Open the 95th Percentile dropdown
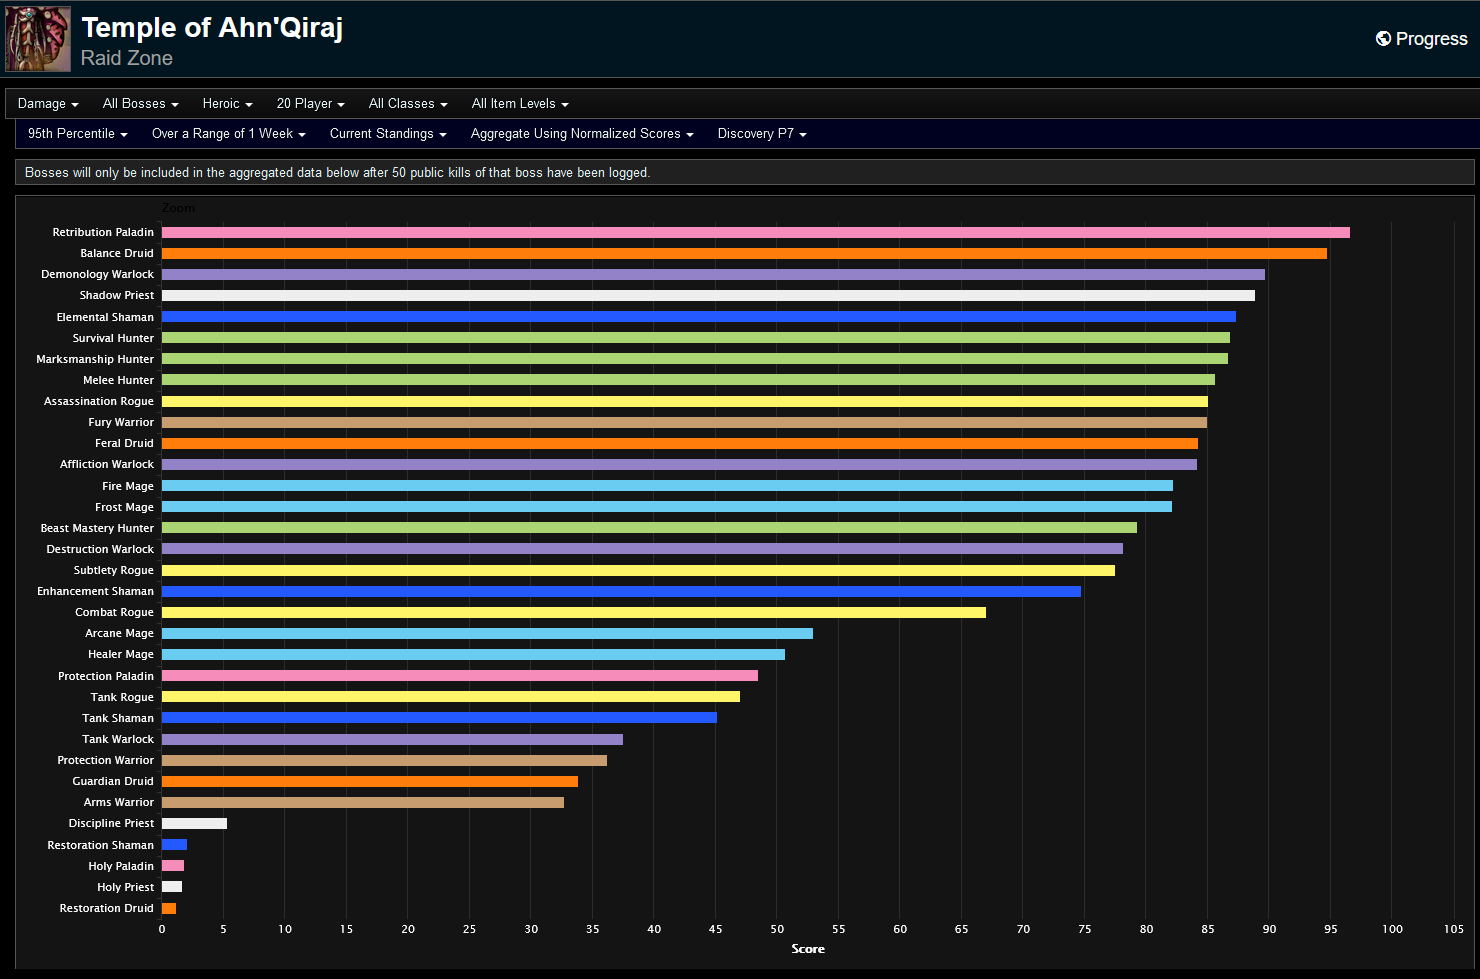 [76, 133]
